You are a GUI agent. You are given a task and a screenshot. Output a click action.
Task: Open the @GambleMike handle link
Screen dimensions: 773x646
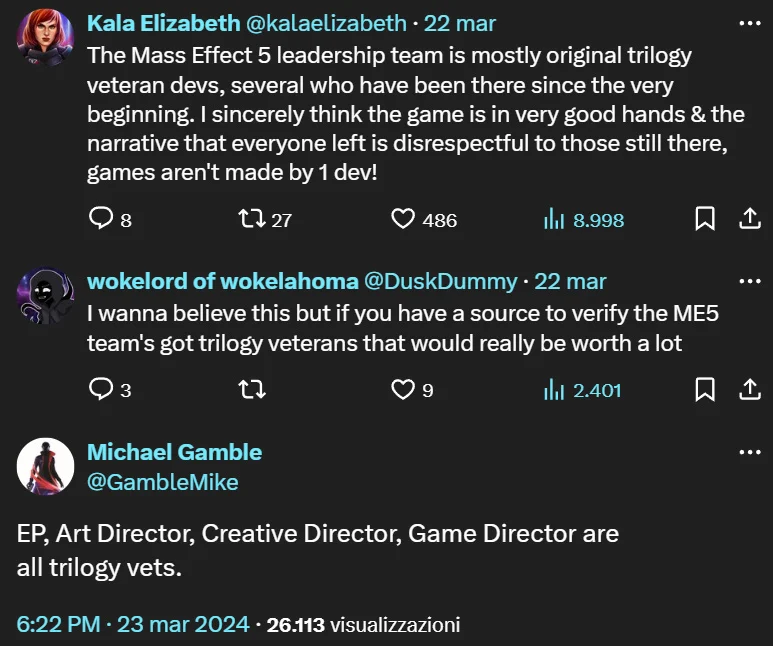click(163, 483)
